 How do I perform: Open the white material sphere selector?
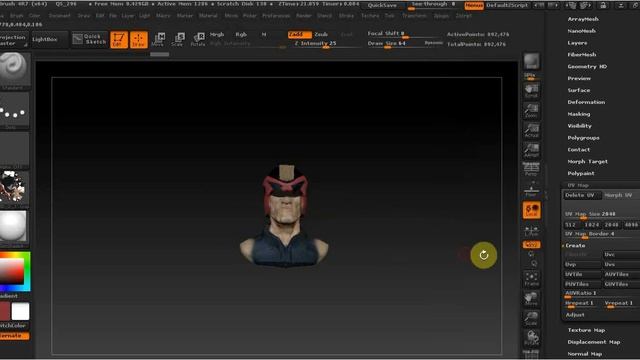pos(14,227)
